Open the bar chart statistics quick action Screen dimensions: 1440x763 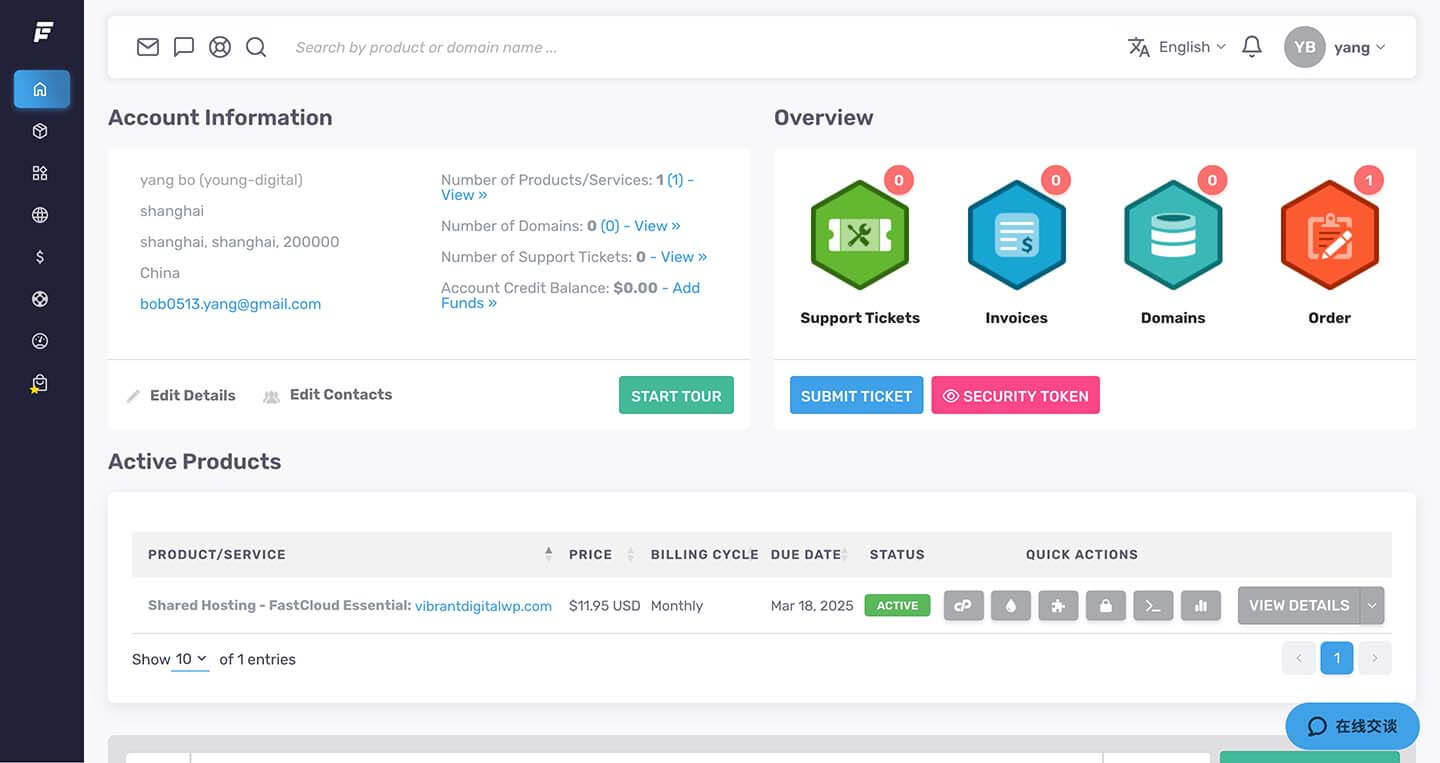click(x=1201, y=606)
